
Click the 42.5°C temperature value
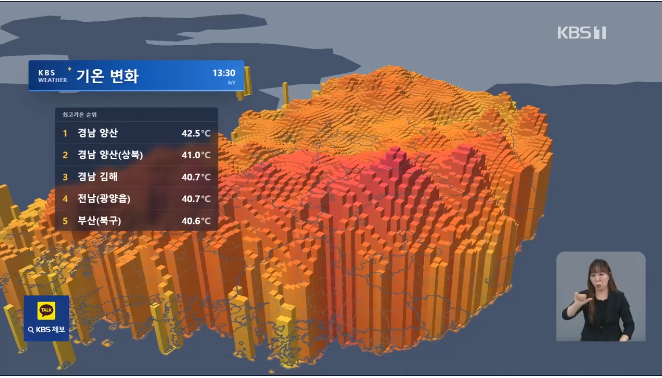click(196, 133)
